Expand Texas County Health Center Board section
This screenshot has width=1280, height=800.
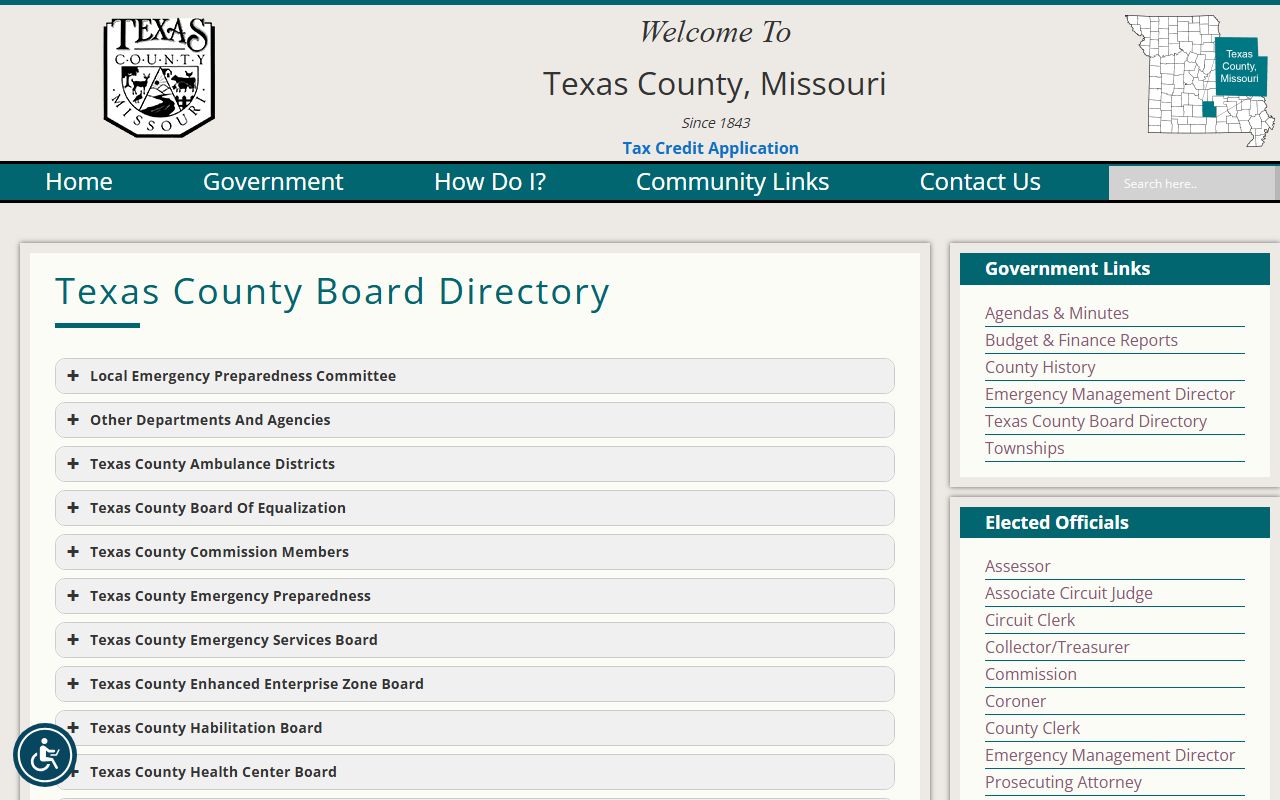pos(475,772)
